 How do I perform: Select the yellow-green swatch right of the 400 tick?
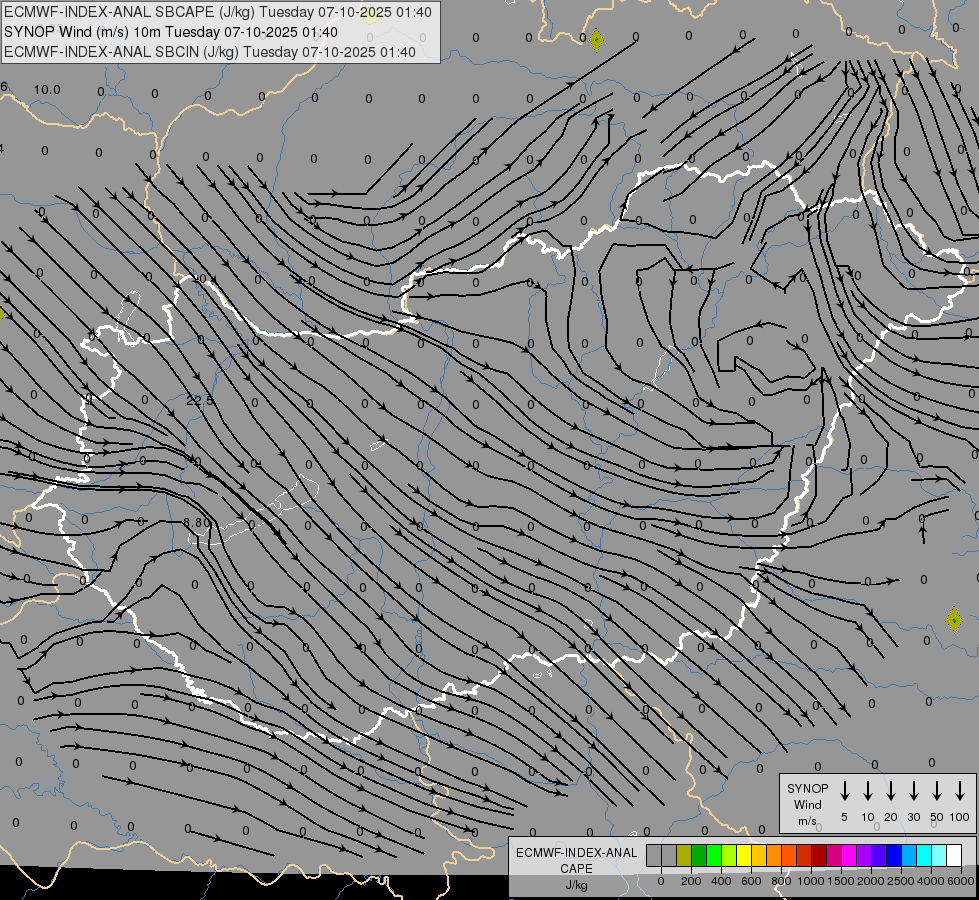(x=729, y=855)
